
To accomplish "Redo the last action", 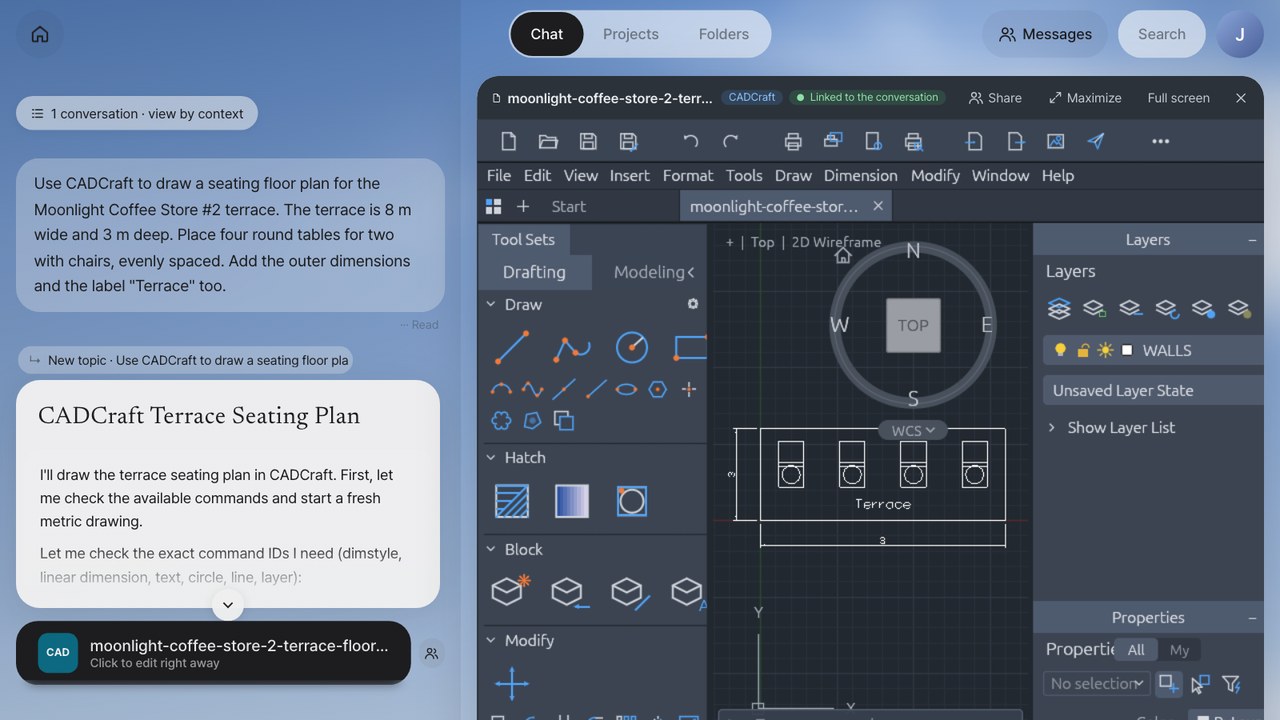I will [731, 141].
